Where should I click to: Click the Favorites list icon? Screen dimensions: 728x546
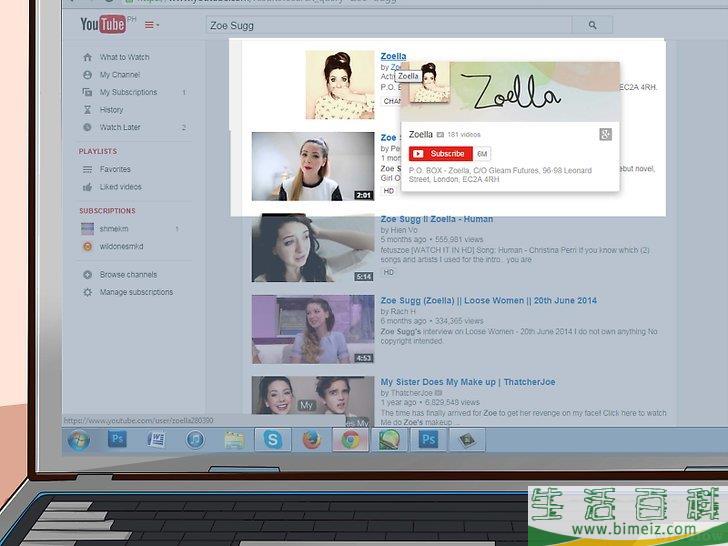(x=87, y=169)
